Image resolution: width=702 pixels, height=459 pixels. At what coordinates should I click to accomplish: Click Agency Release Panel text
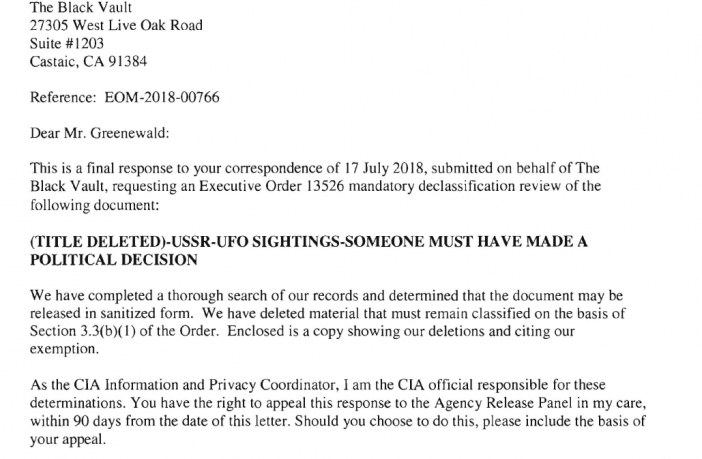(x=503, y=403)
